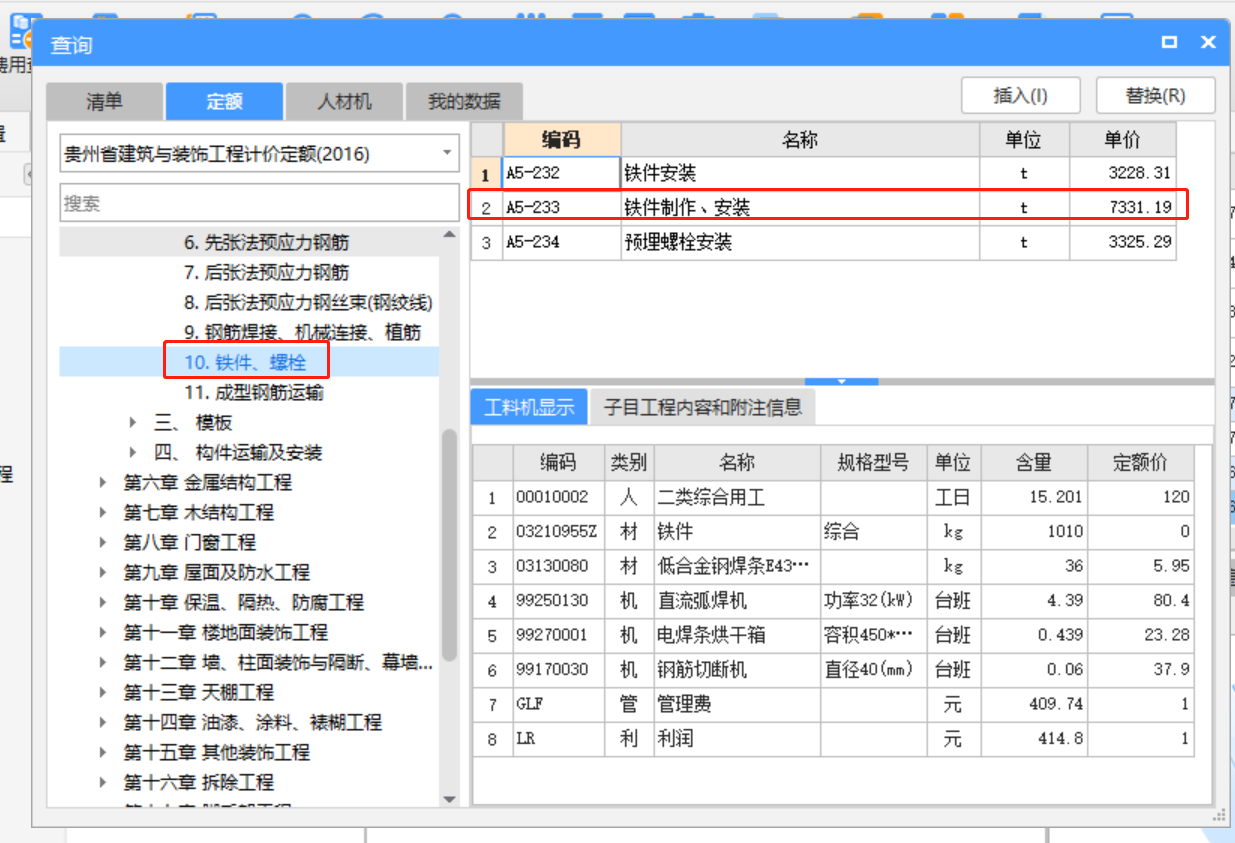
Task: Open the 我的数据 tab
Action: tap(464, 101)
